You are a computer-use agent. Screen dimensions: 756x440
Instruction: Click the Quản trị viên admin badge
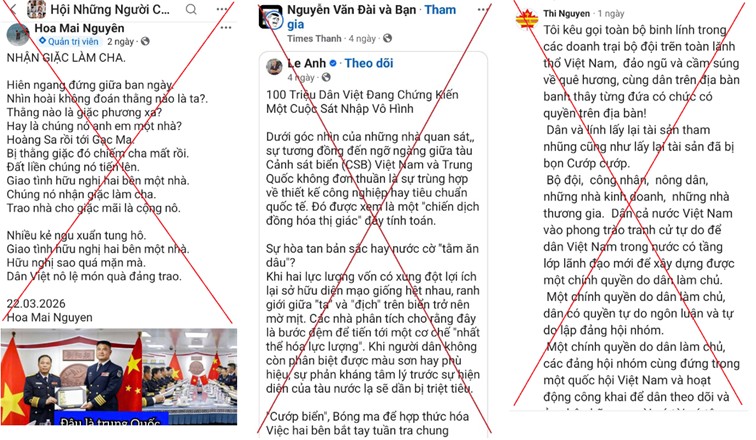pos(69,41)
